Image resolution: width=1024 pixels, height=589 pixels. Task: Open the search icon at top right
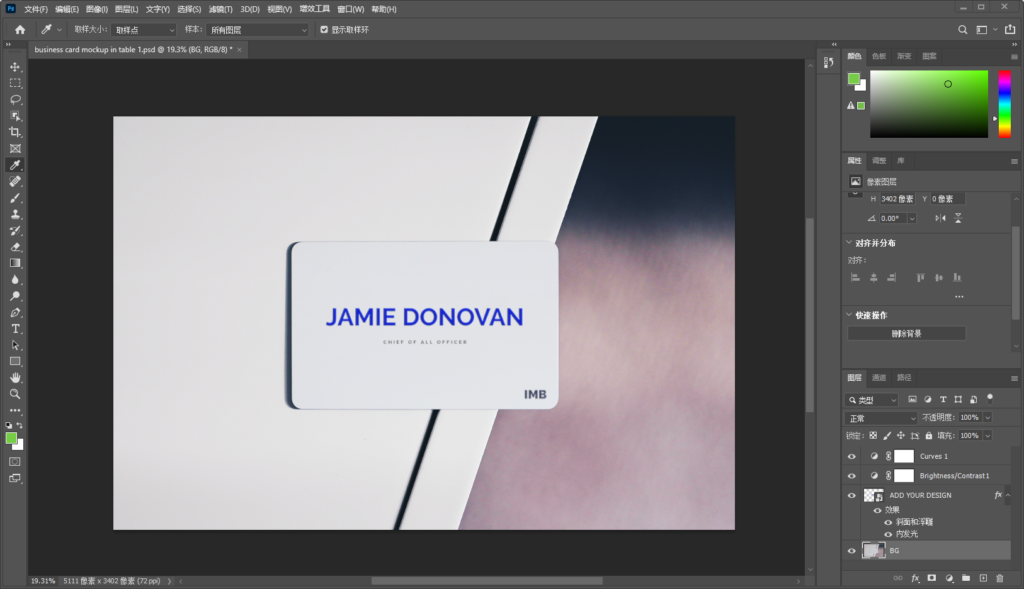(963, 29)
